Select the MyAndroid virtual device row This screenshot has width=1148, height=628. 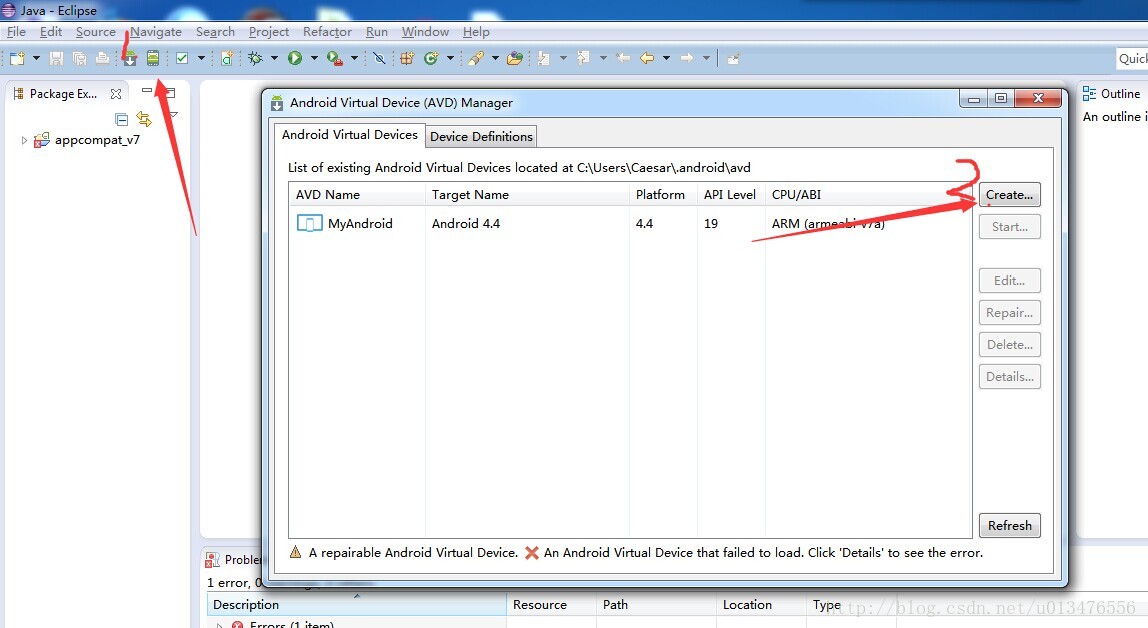coord(630,223)
